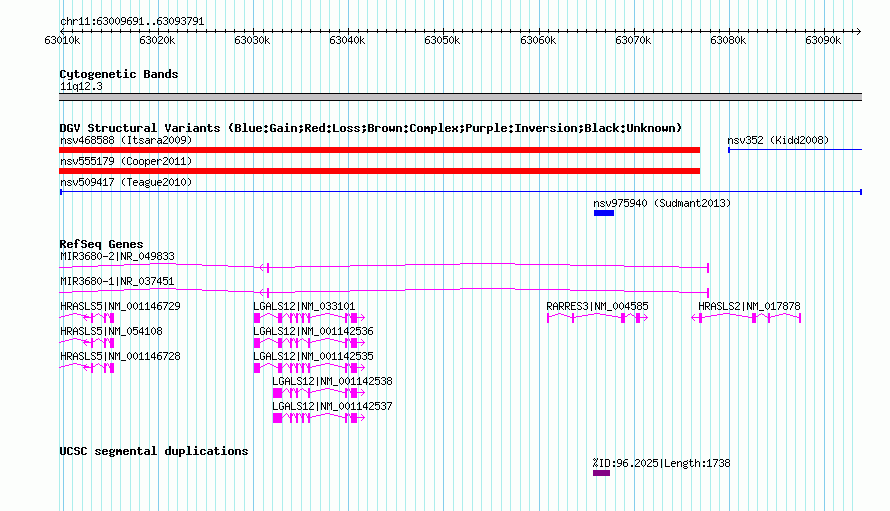
Task: Click the red loss bar under nsv555179
Action: (379, 171)
